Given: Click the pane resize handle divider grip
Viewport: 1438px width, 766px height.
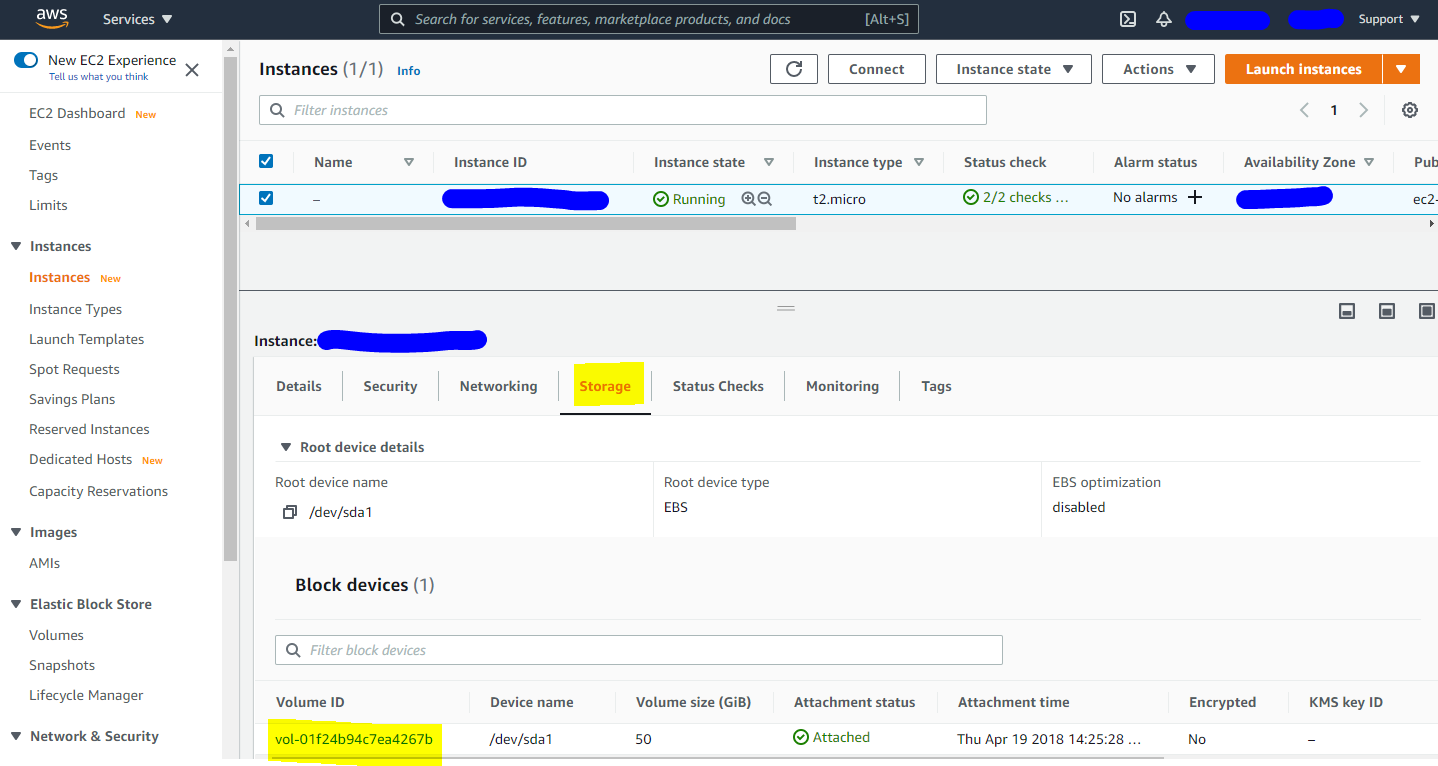Looking at the screenshot, I should pyautogui.click(x=786, y=308).
